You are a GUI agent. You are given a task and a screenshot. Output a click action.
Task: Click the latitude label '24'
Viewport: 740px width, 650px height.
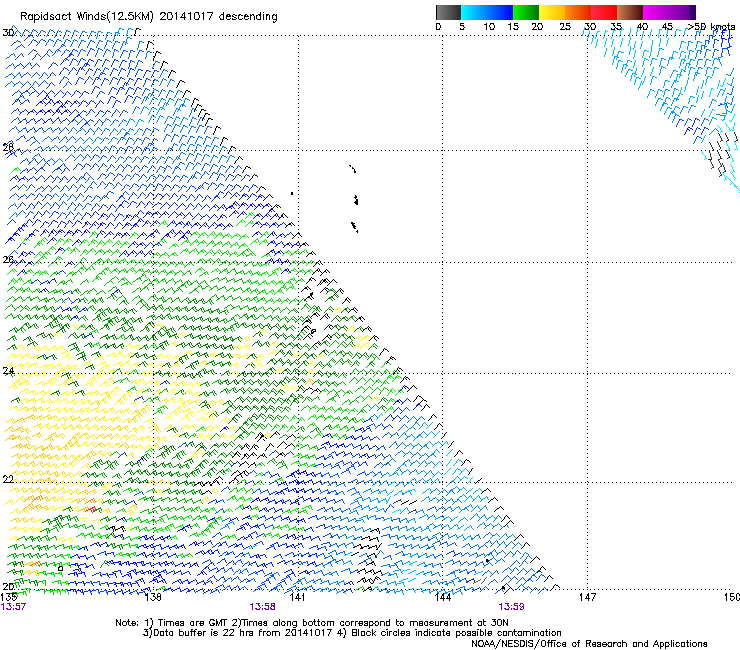click(8, 371)
